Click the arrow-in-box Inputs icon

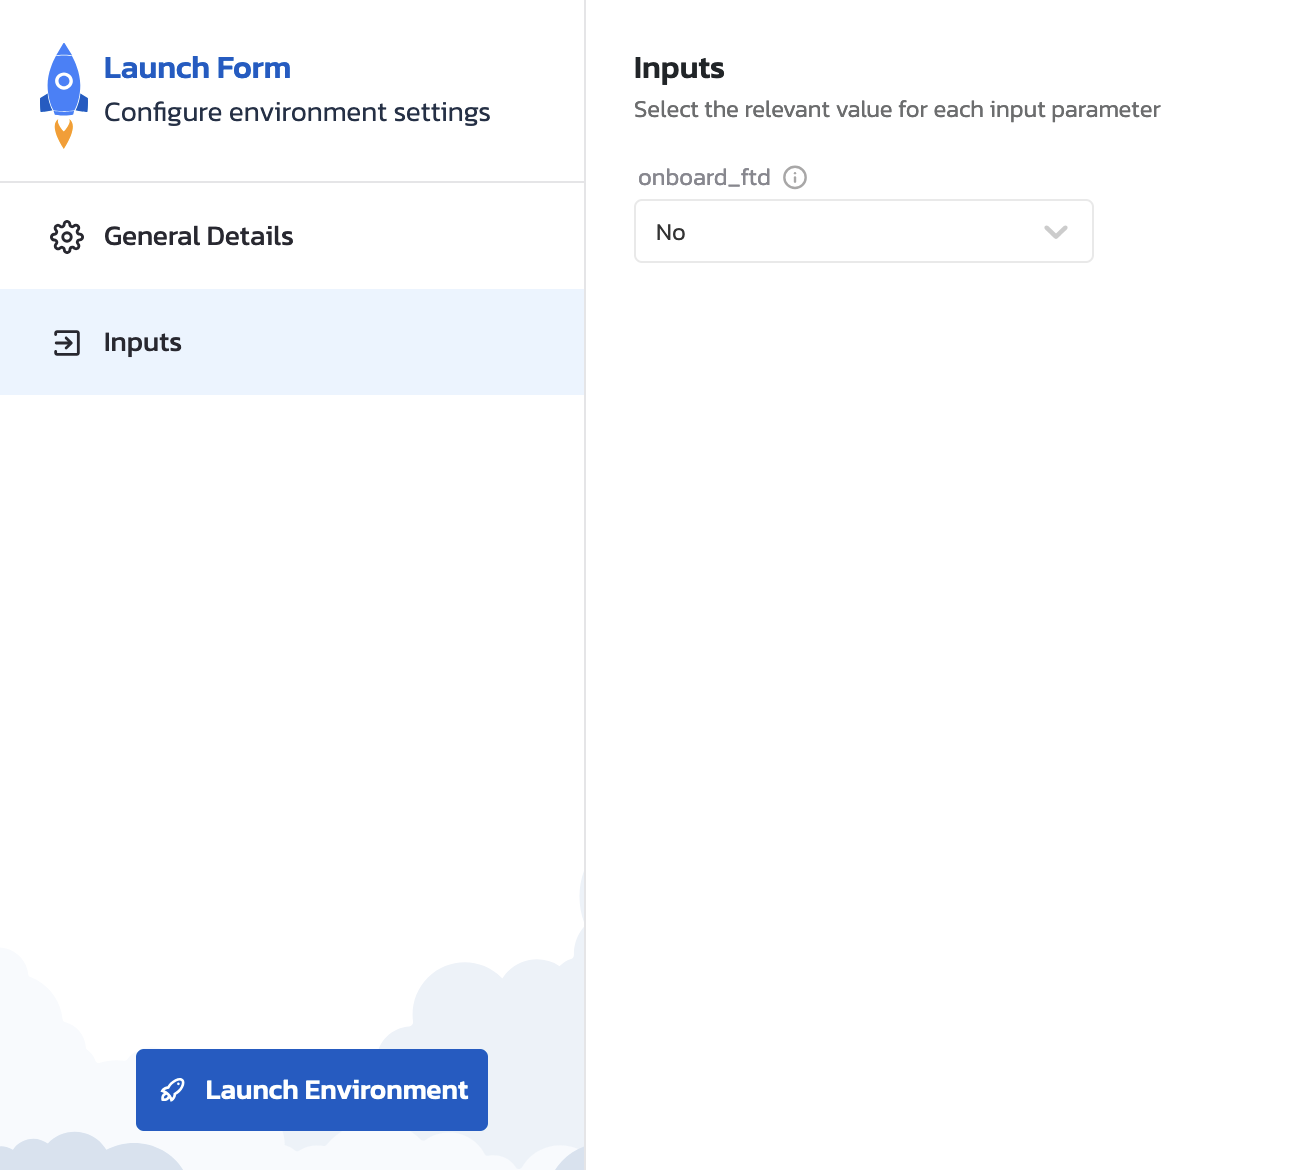pyautogui.click(x=67, y=343)
